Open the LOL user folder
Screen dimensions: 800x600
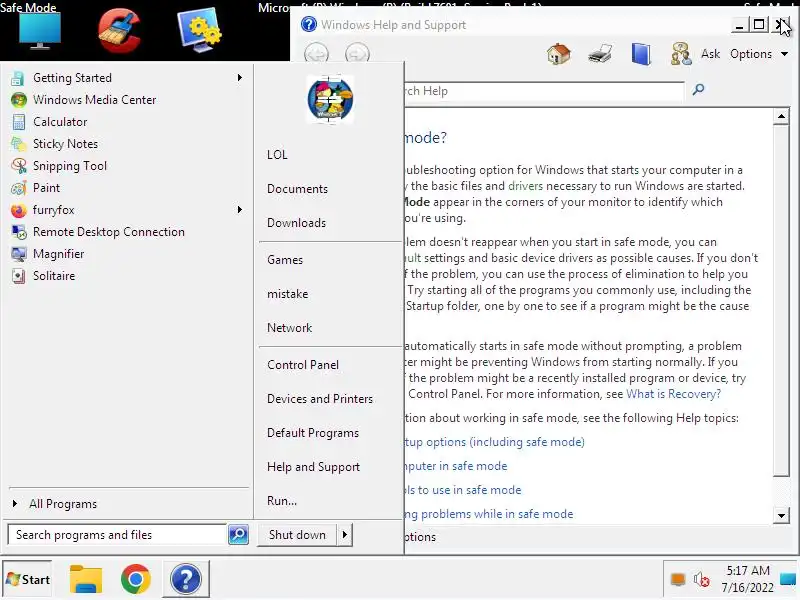[x=277, y=155]
